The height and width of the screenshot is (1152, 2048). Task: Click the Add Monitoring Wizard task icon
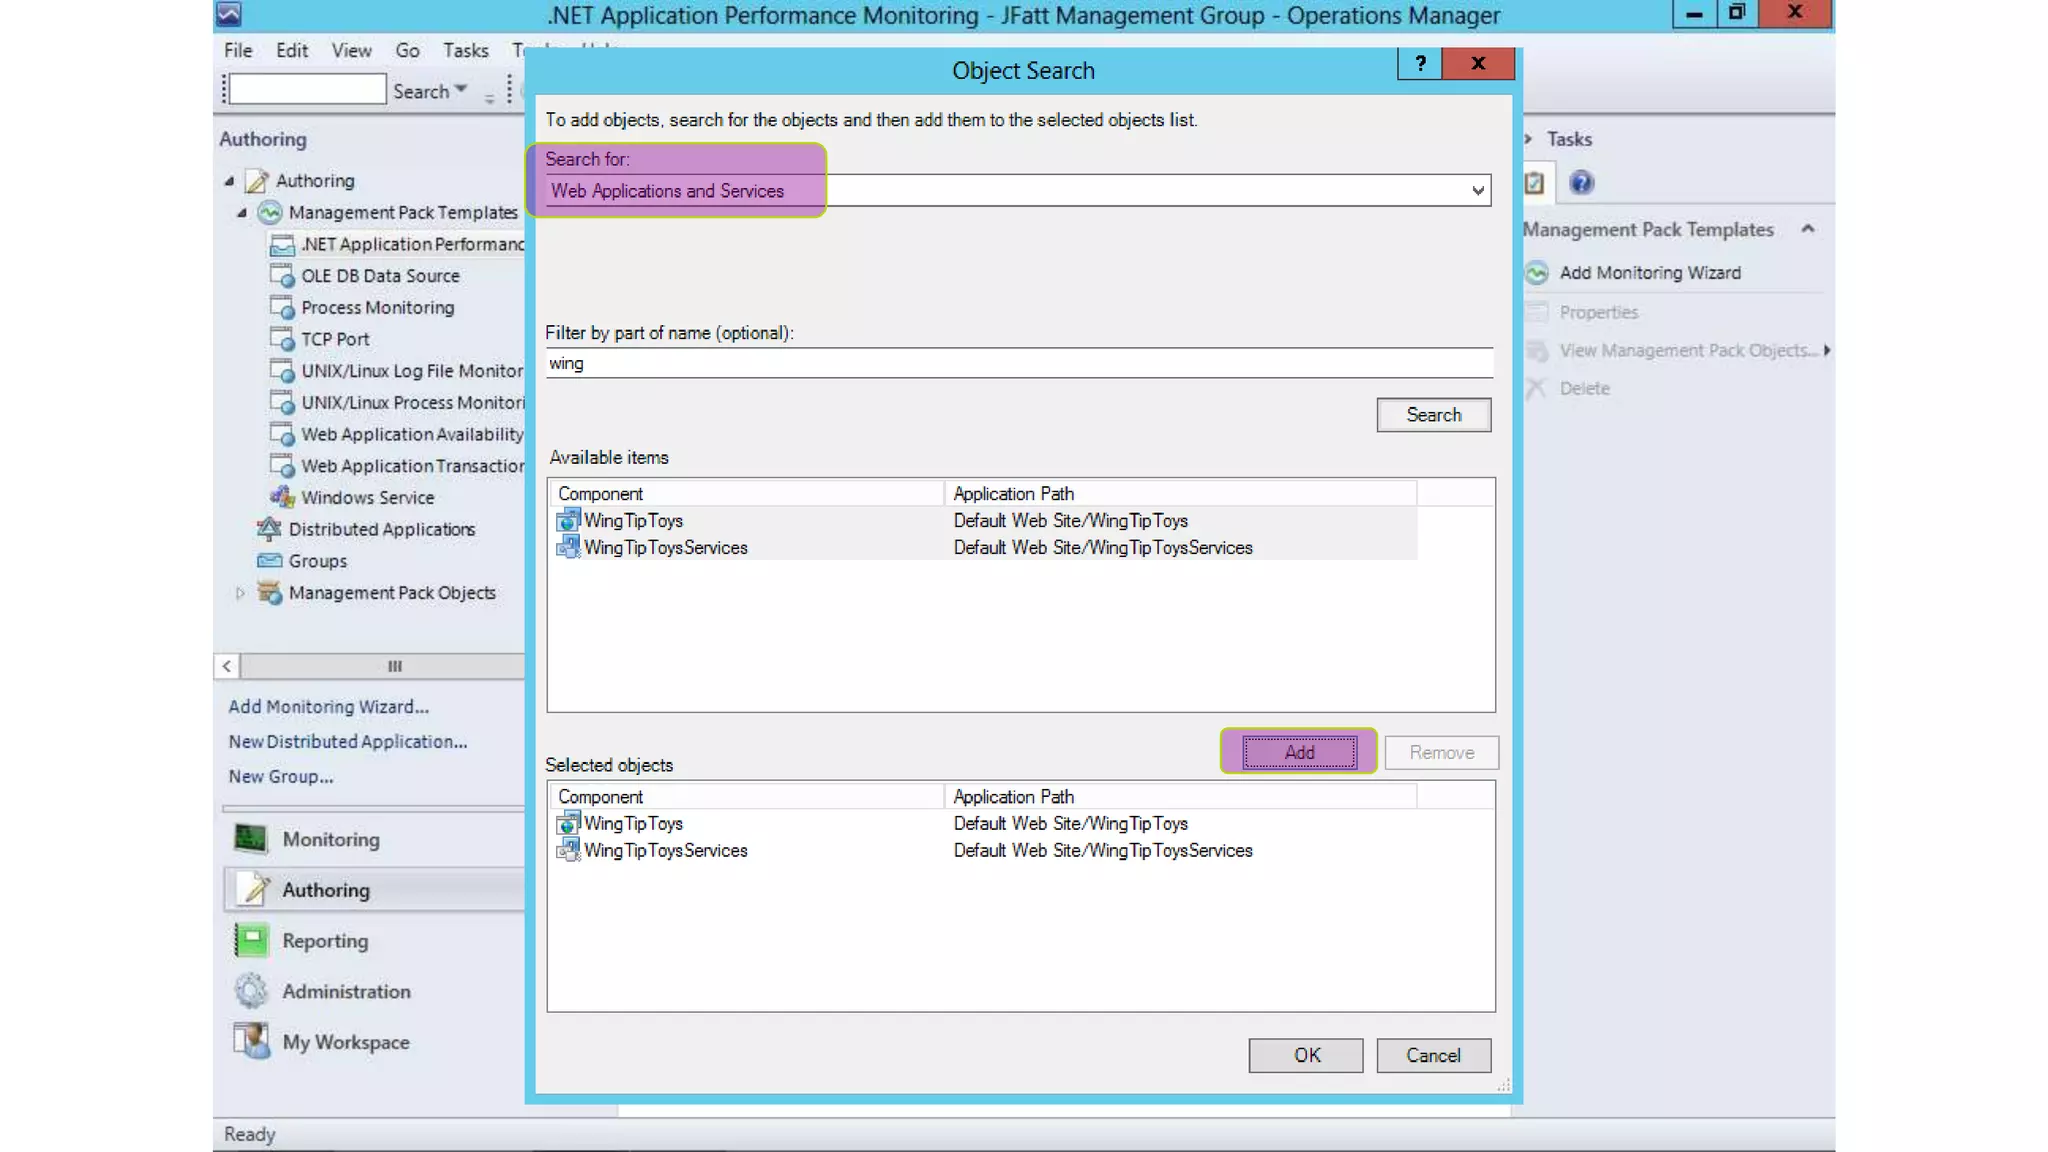(1537, 273)
